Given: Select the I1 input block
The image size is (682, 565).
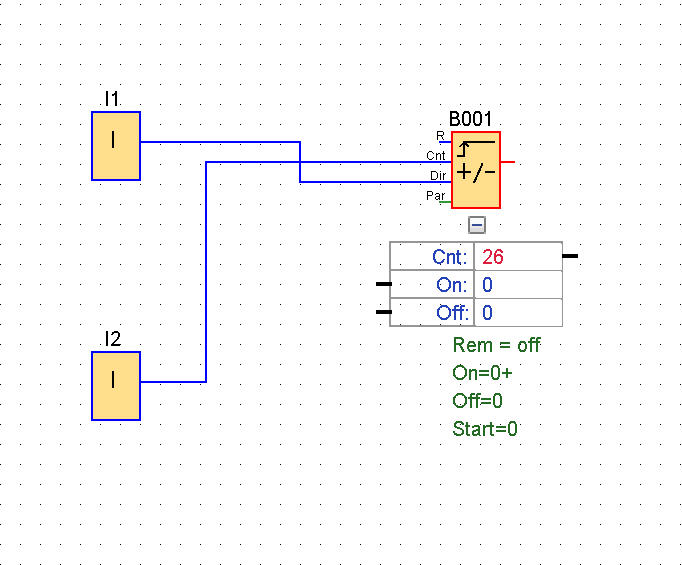Looking at the screenshot, I should tap(116, 146).
